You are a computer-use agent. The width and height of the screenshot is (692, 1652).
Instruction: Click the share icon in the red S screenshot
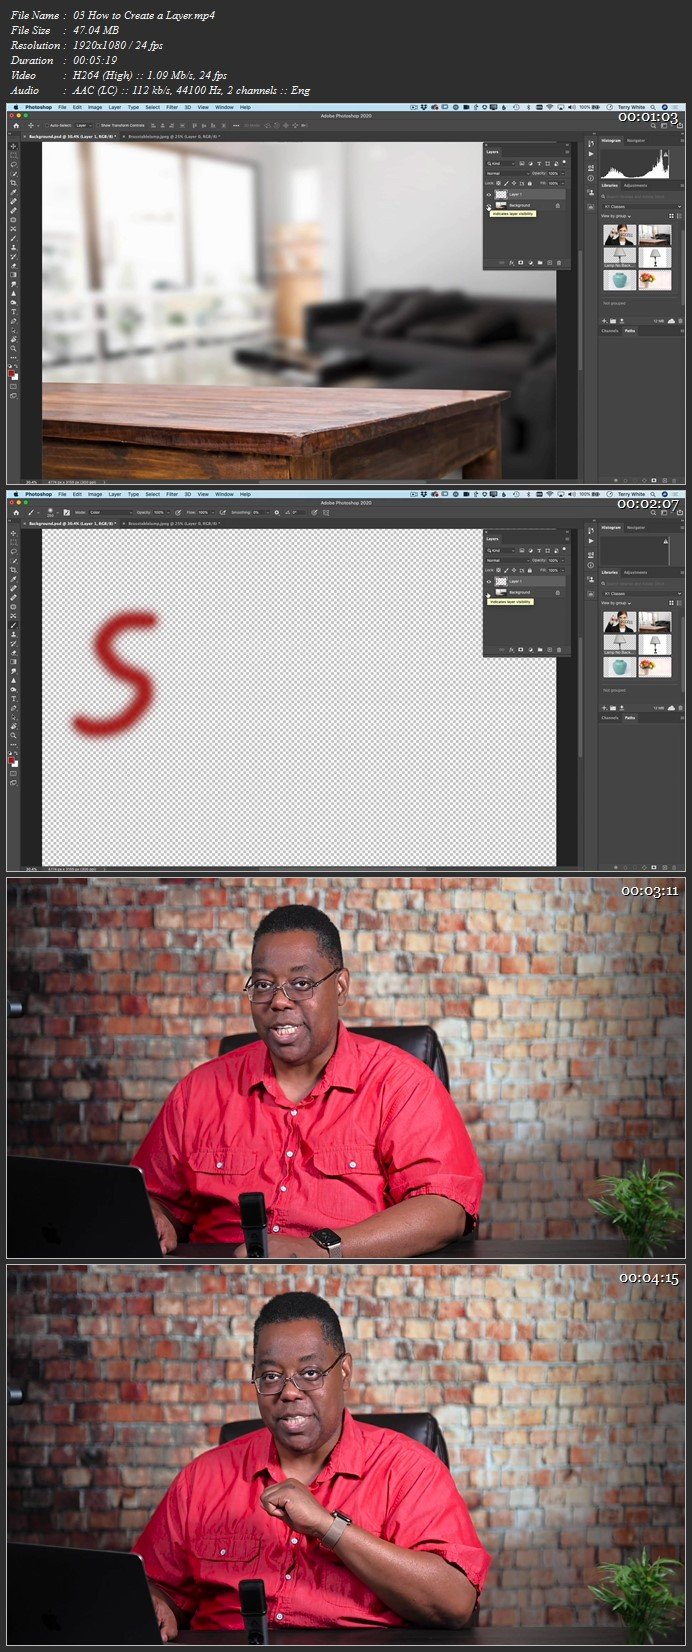pyautogui.click(x=680, y=513)
